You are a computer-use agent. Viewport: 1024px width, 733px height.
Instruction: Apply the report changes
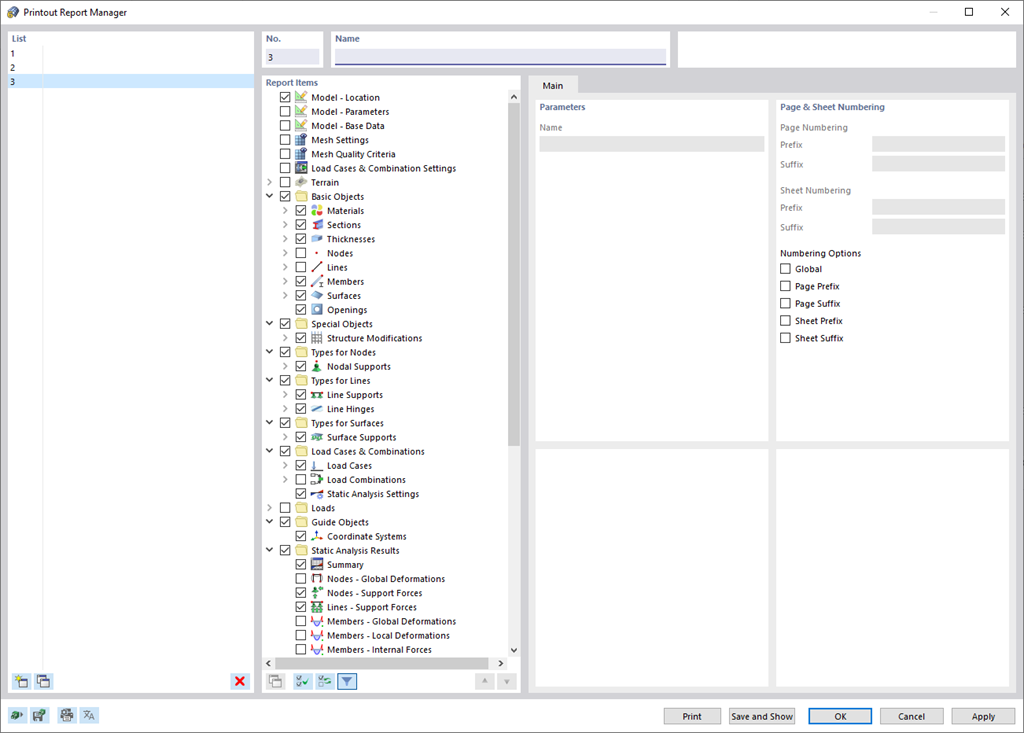(x=983, y=716)
